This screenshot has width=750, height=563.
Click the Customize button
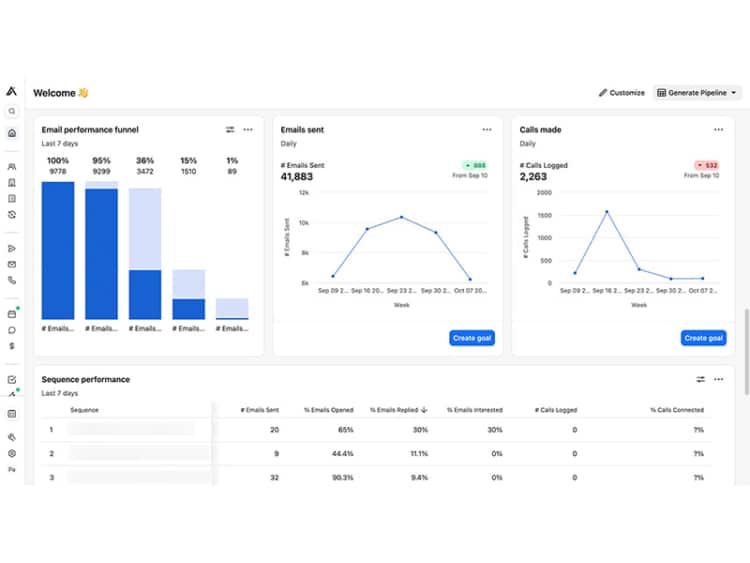click(x=622, y=93)
